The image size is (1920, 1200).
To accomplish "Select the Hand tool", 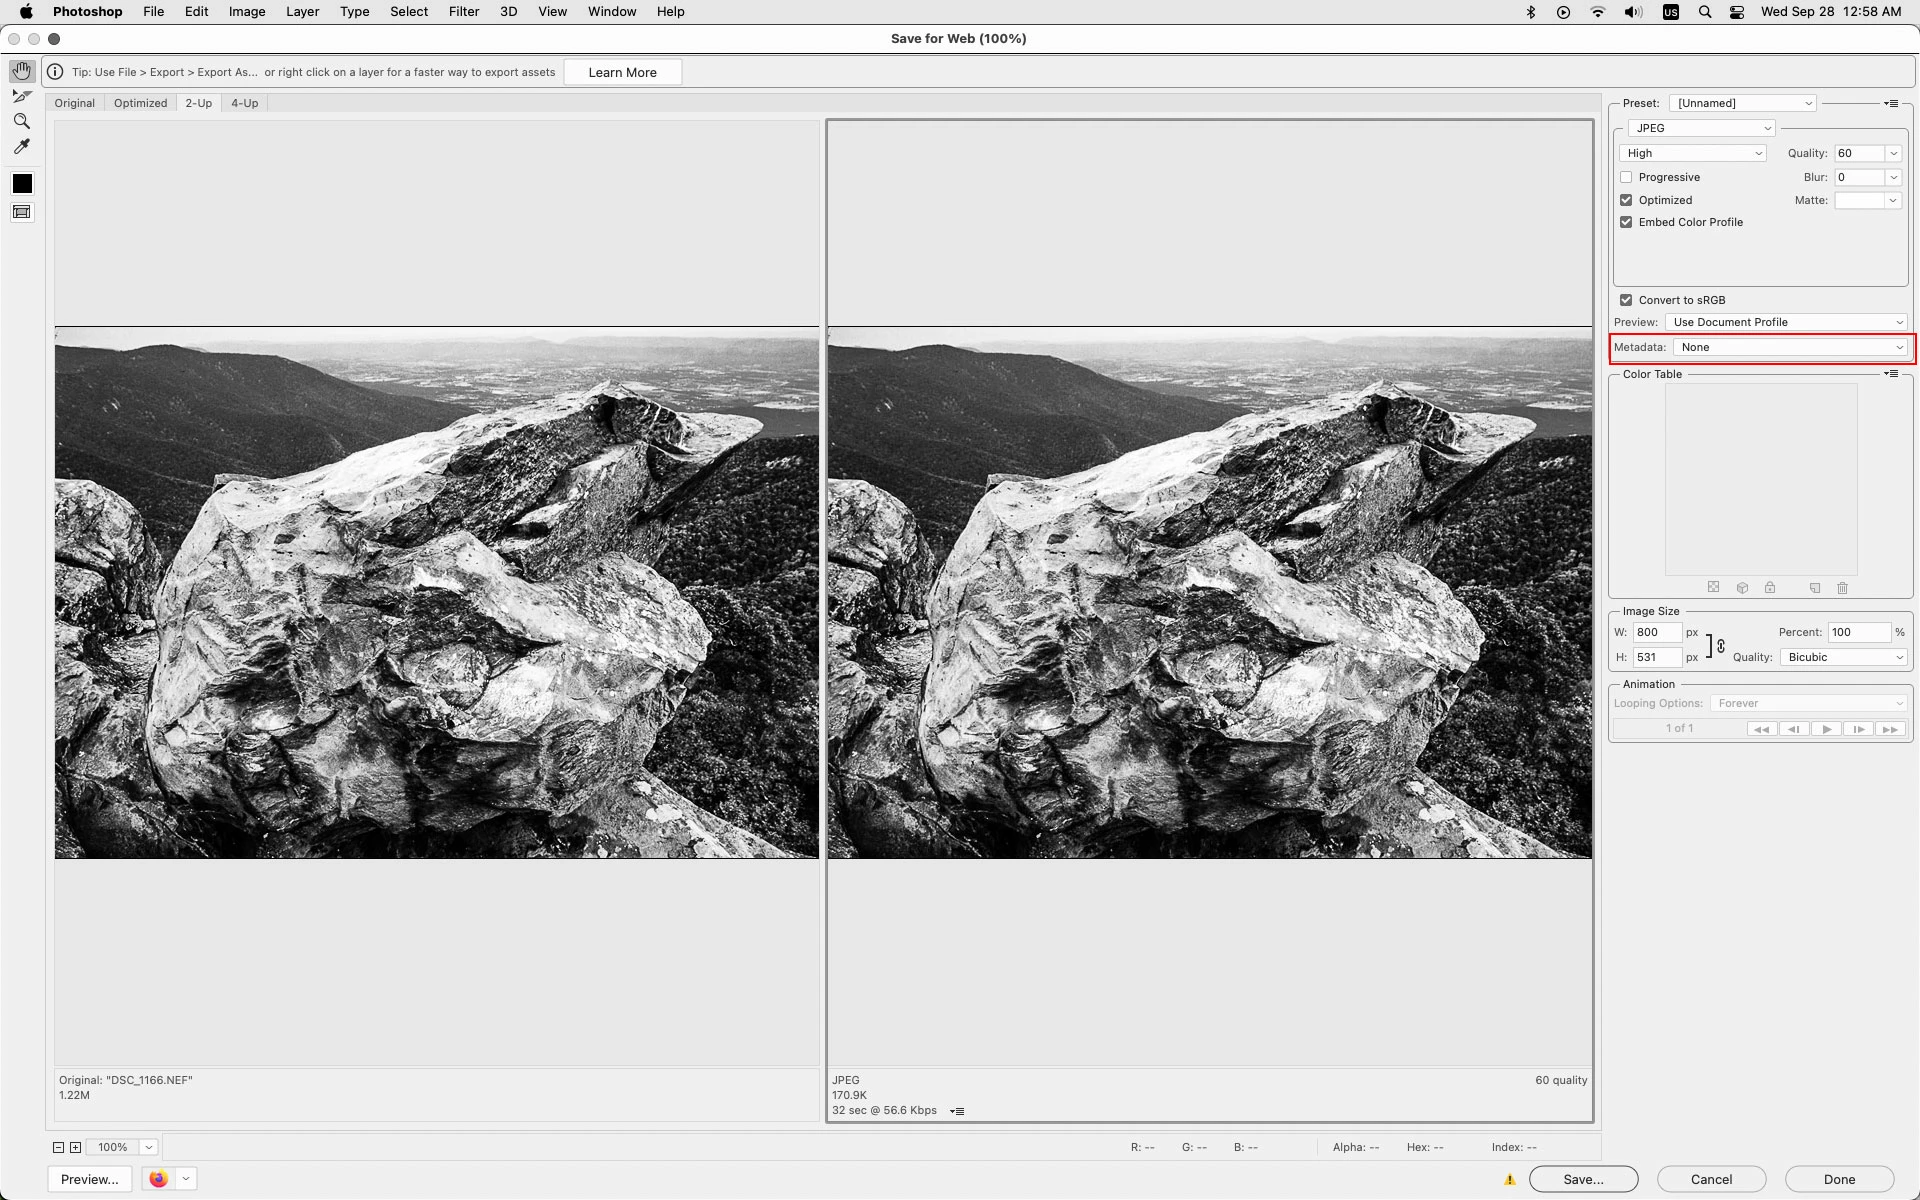I will tap(22, 71).
